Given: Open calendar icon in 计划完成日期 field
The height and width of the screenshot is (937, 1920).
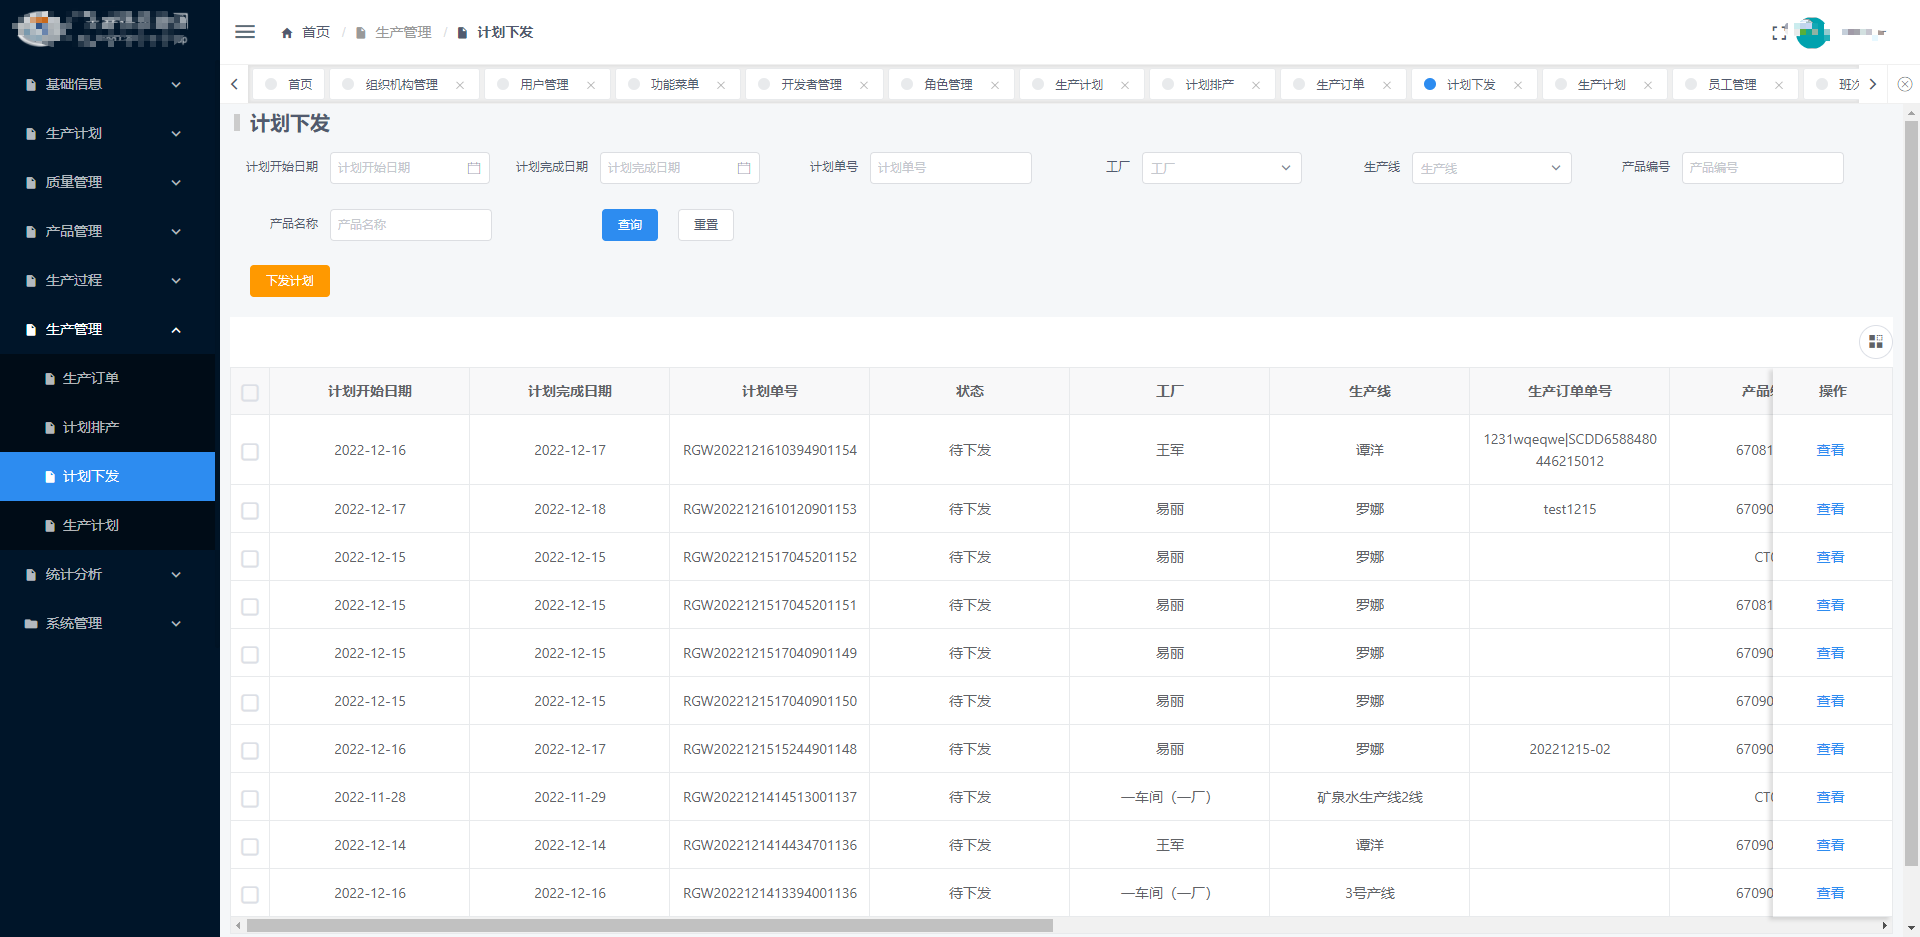Looking at the screenshot, I should [x=744, y=168].
